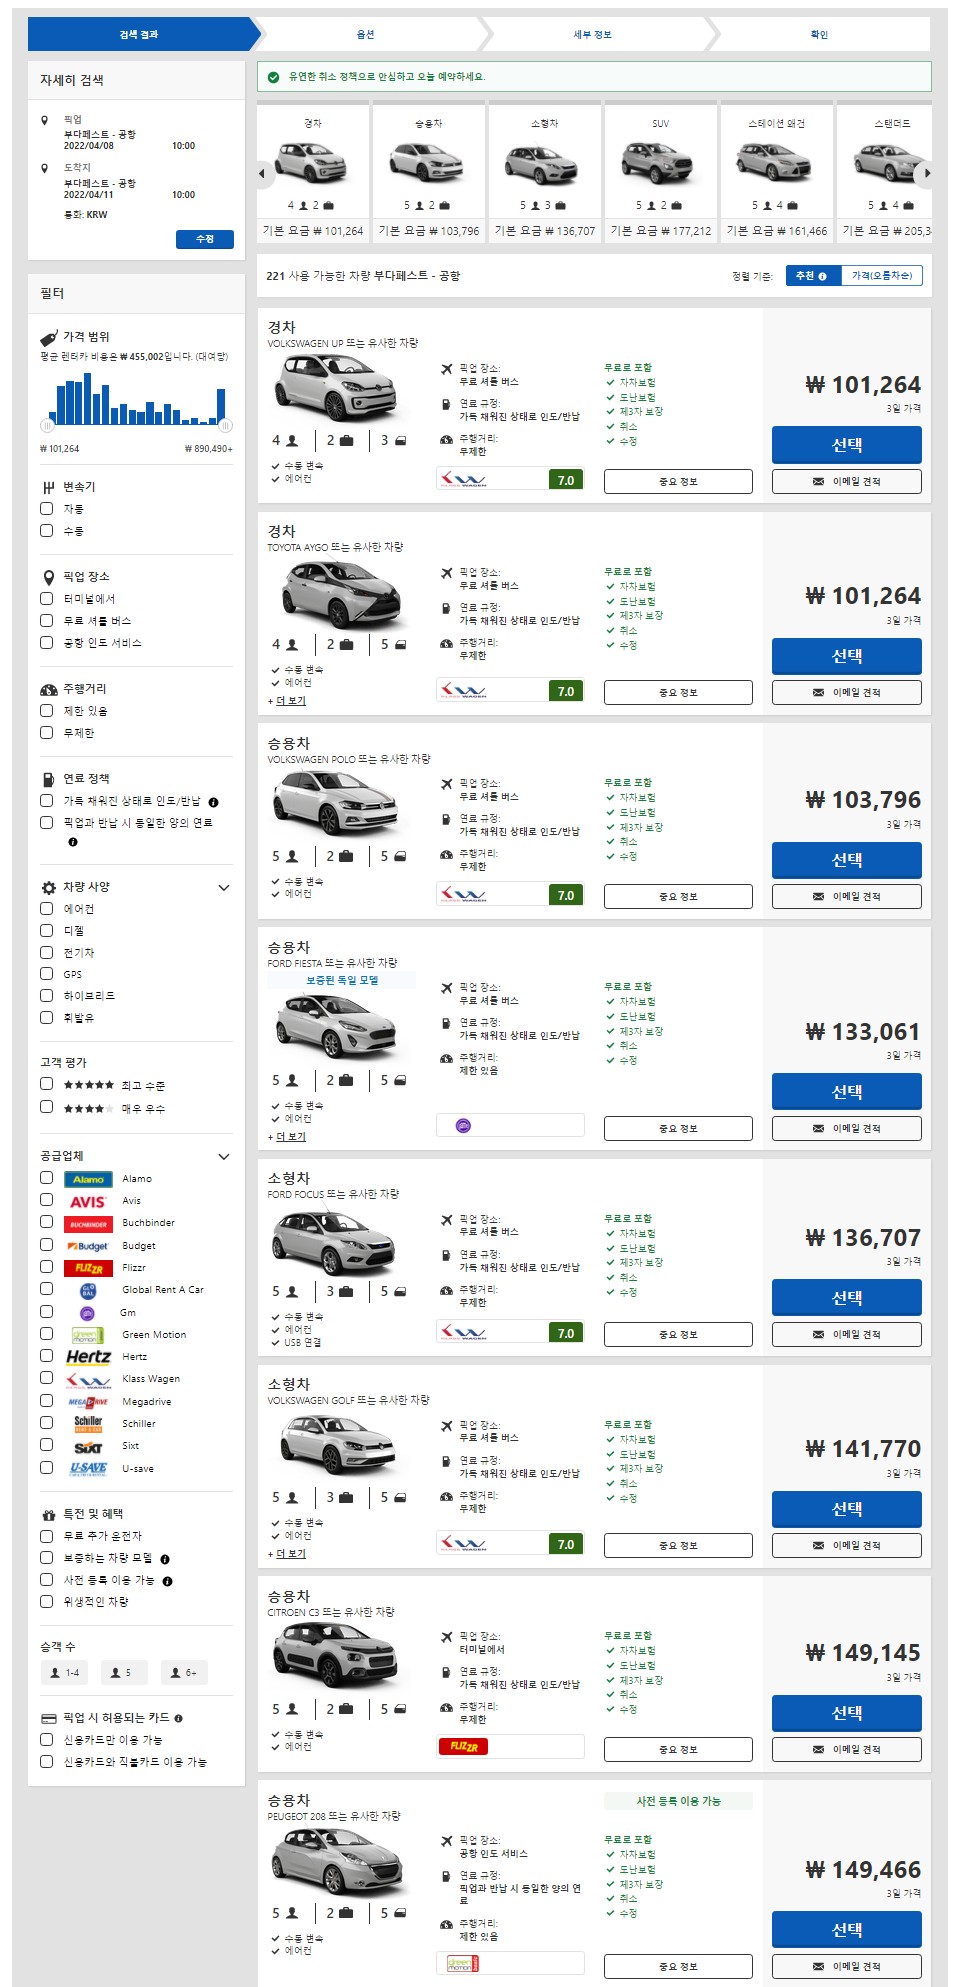973x1987 pixels.
Task: Click the Klass Wagen logo in supplier filters
Action: click(x=88, y=1380)
